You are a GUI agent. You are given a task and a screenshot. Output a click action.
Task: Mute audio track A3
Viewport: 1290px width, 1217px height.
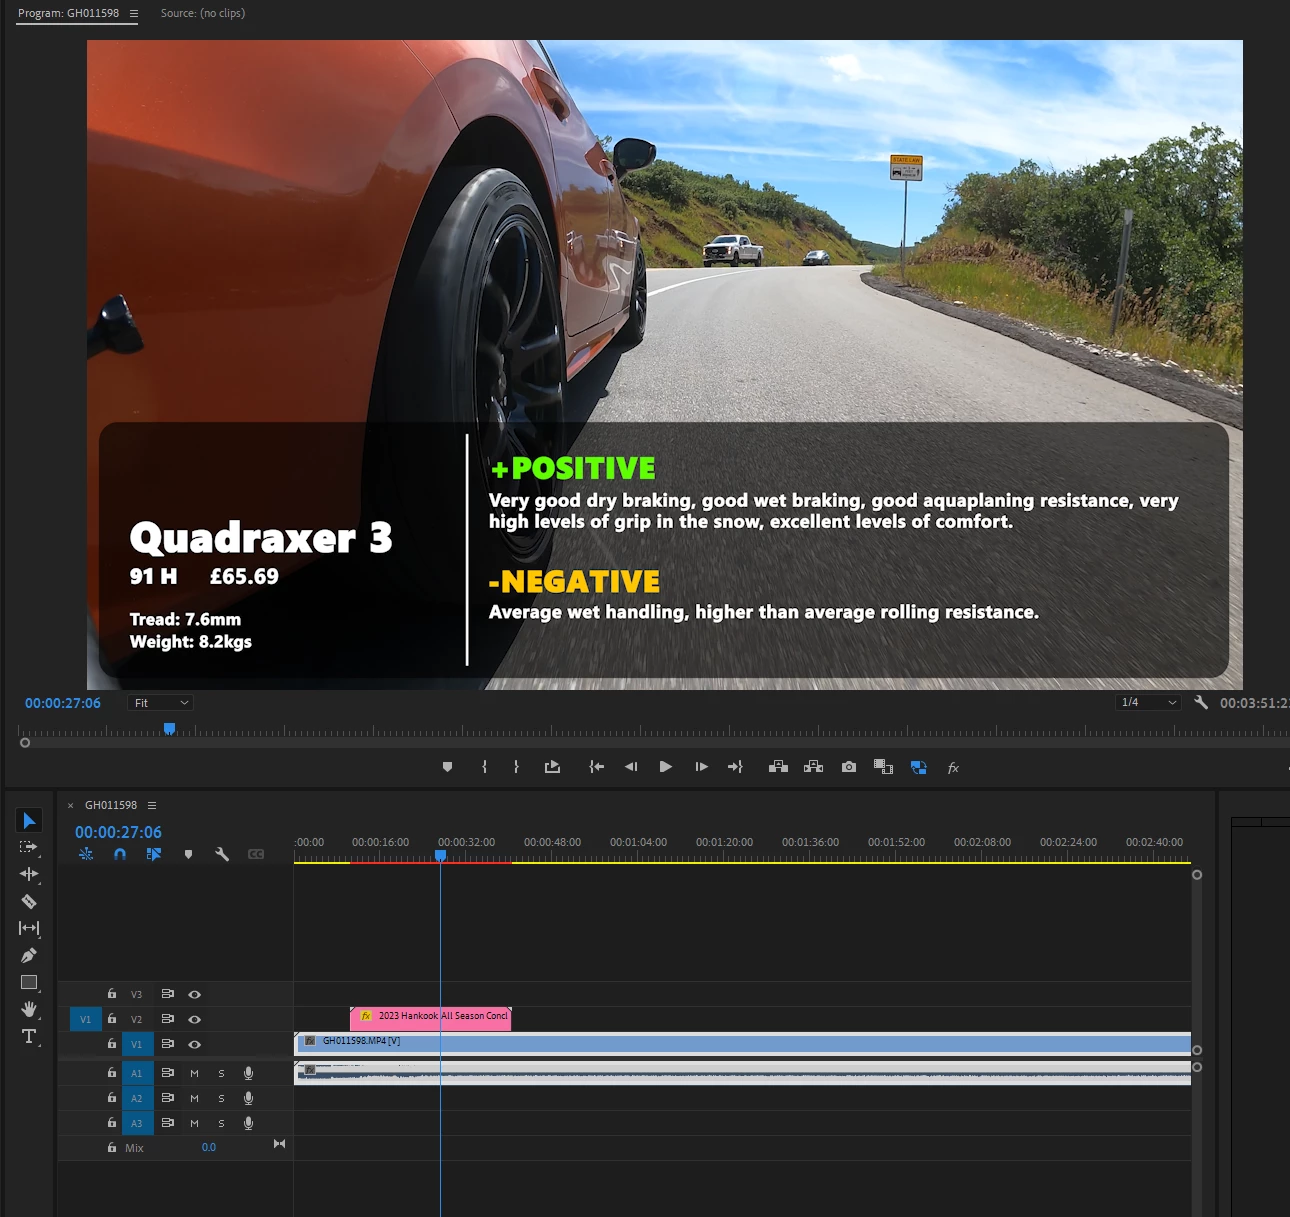pos(194,1123)
